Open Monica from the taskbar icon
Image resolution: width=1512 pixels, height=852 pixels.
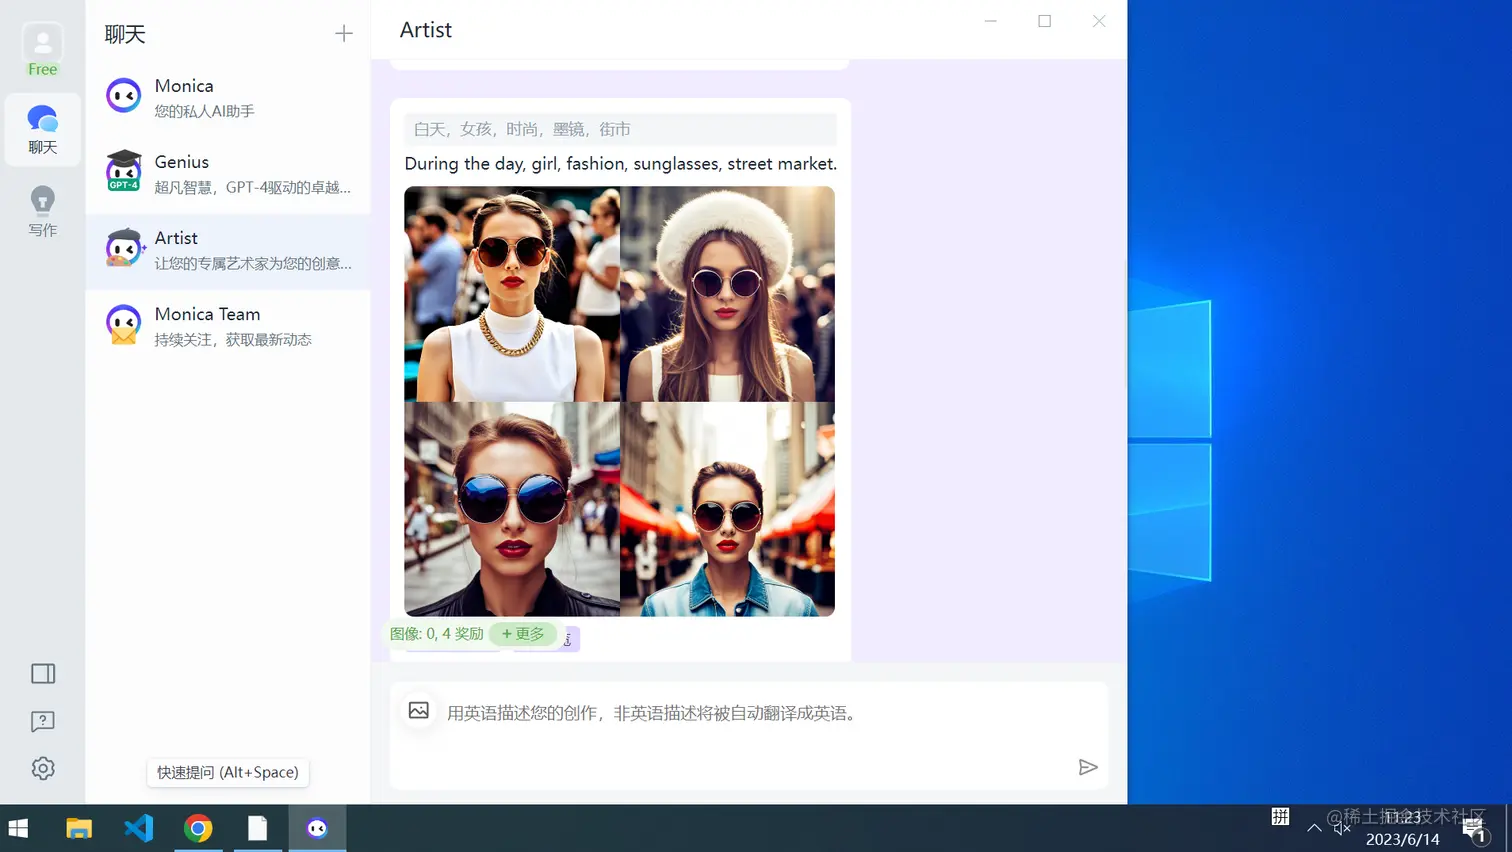[317, 828]
